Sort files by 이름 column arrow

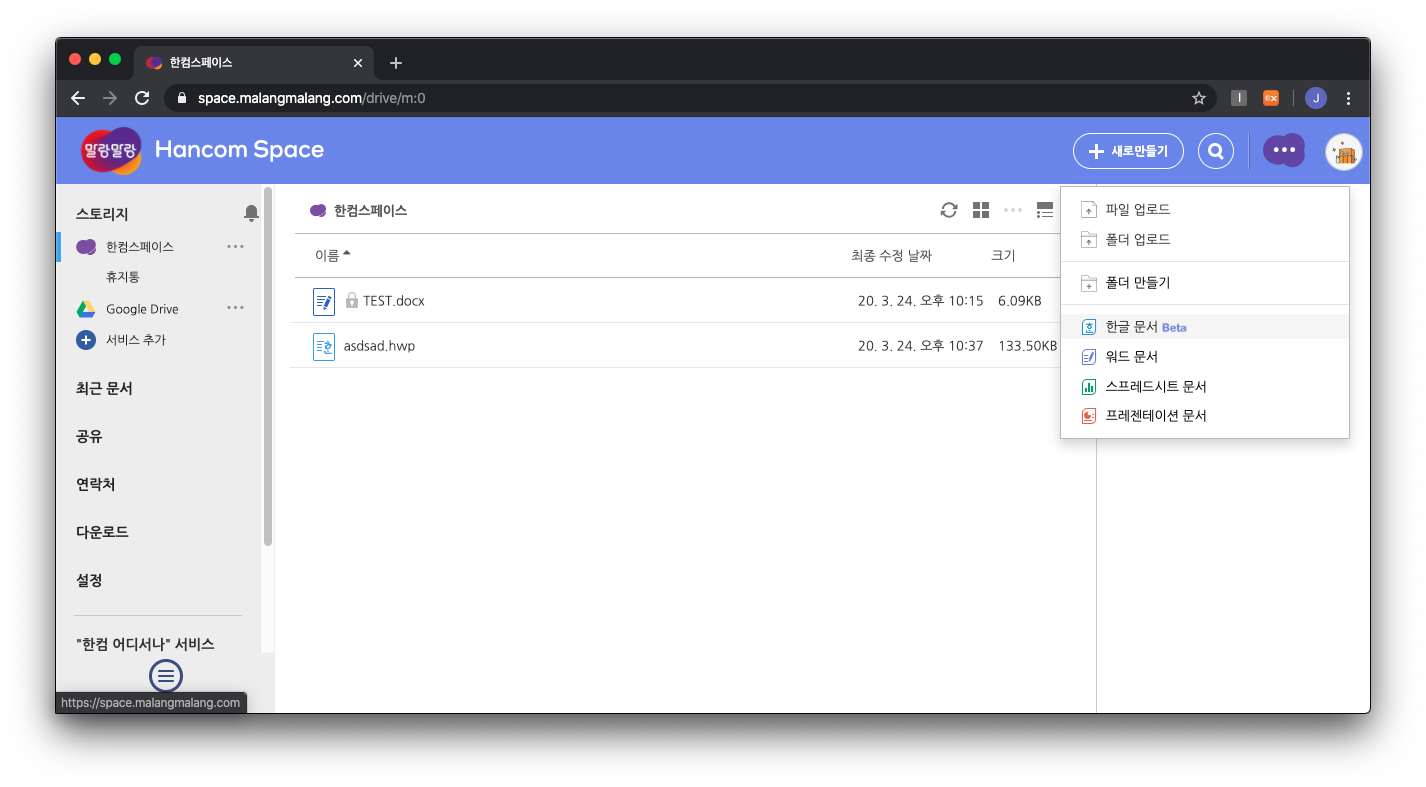[x=346, y=254]
